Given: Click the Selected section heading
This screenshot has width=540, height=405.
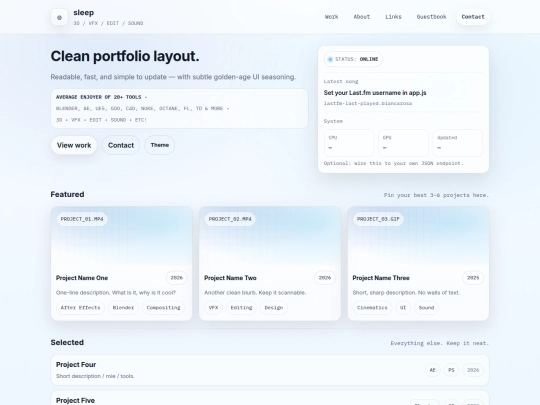Looking at the screenshot, I should coord(67,343).
